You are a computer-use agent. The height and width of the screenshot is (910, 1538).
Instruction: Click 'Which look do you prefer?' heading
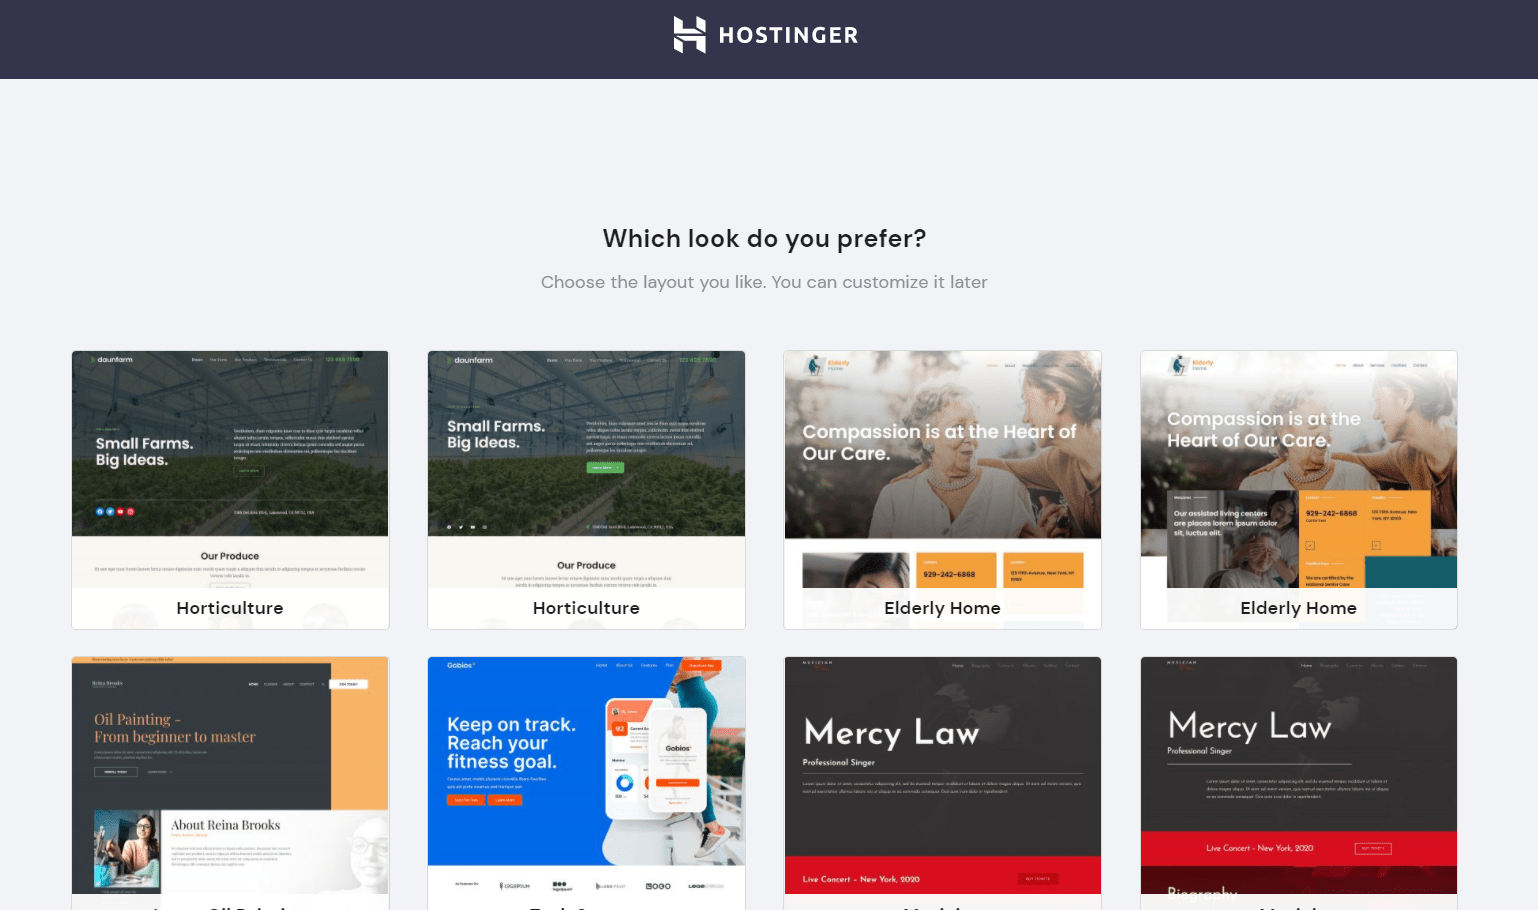764,239
